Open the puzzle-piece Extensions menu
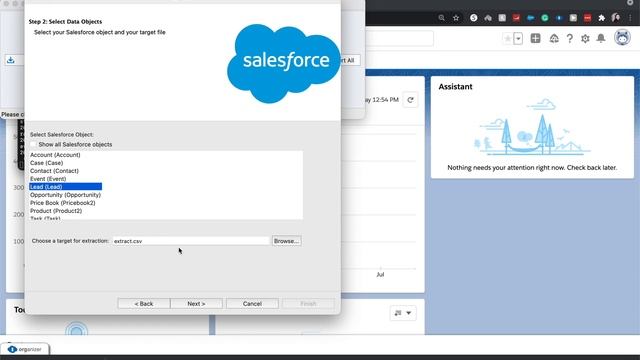This screenshot has height=360, width=640. 601,18
